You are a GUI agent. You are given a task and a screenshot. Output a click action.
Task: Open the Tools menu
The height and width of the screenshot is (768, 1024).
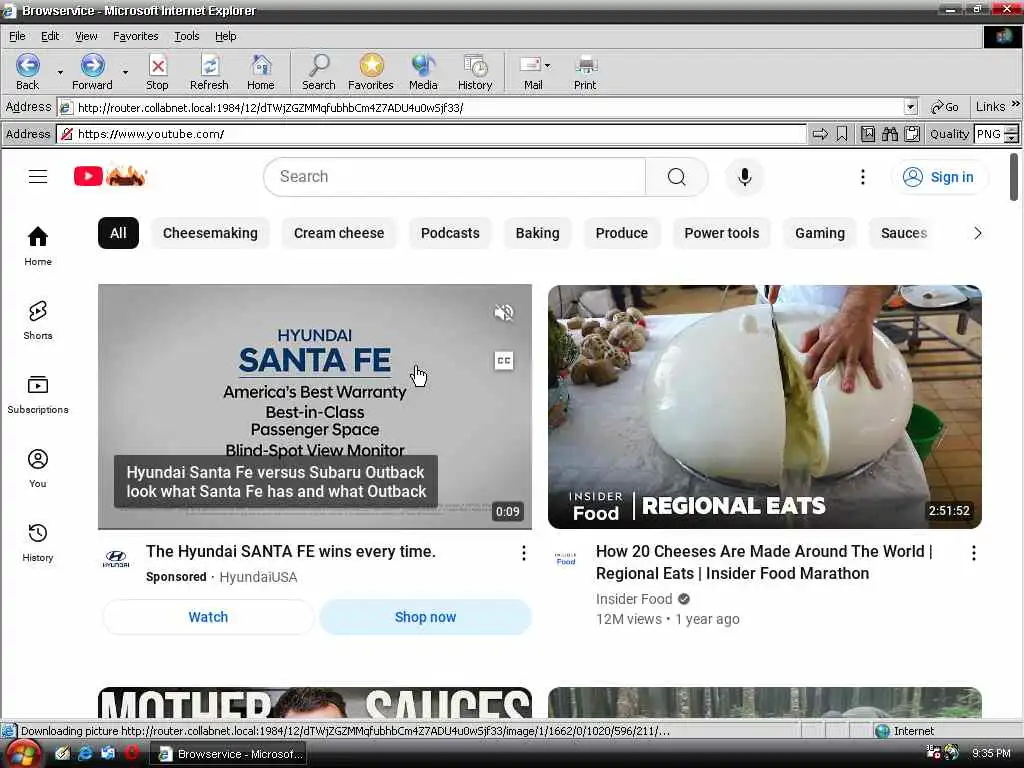click(x=186, y=36)
